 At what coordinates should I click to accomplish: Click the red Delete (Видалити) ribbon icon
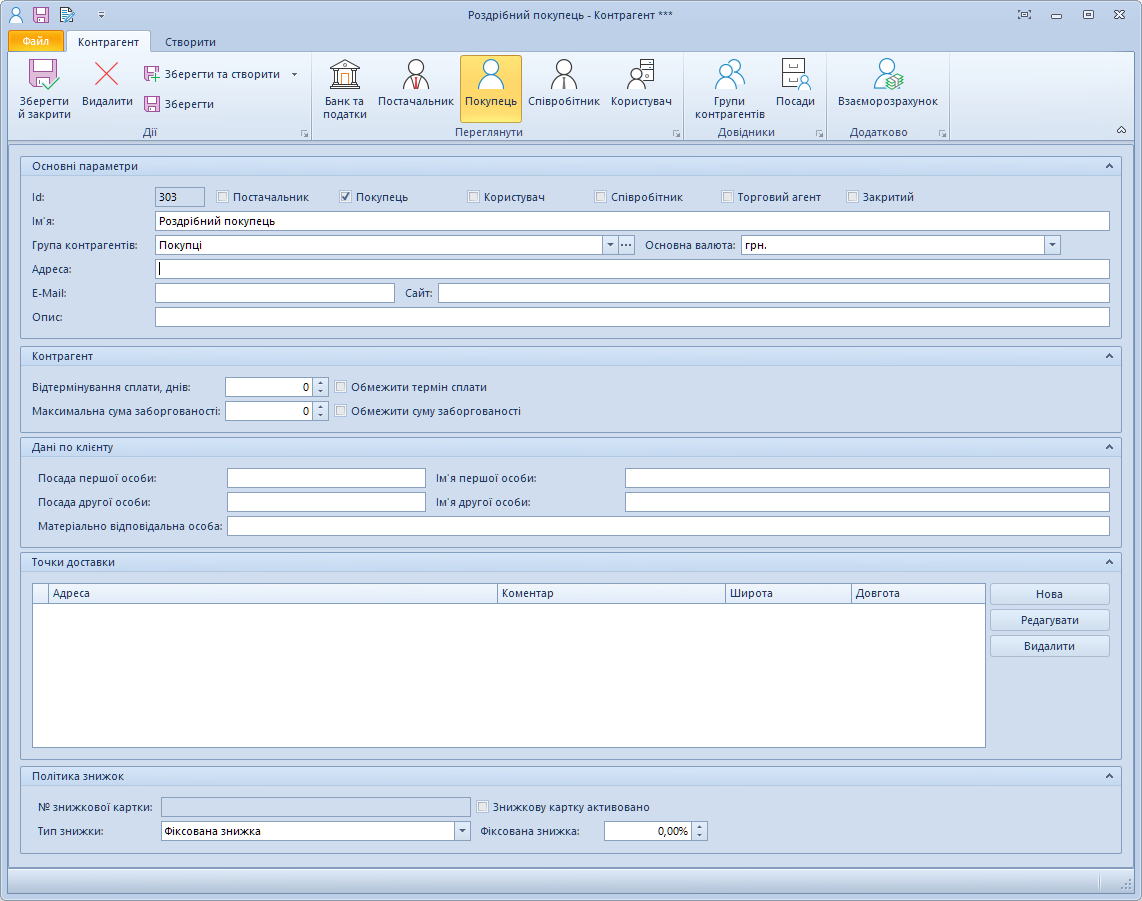(x=107, y=88)
